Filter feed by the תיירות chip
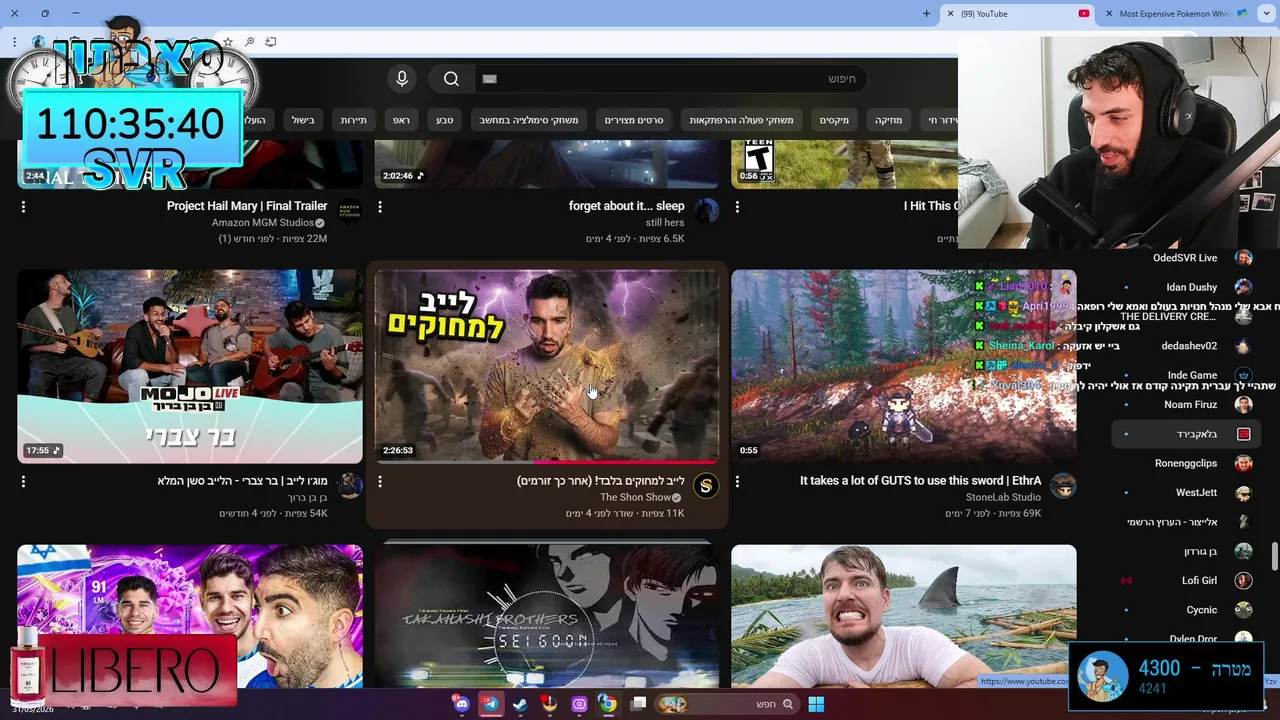The height and width of the screenshot is (720, 1280). (x=353, y=120)
